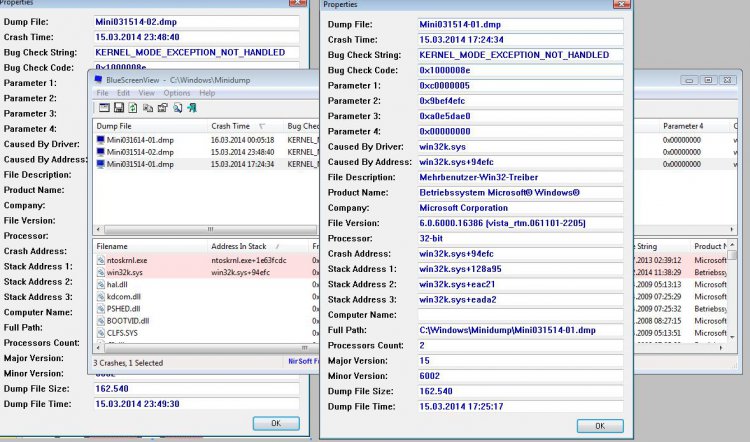
Task: Click the file icon next to BOOTVID.dll
Action: [100, 320]
